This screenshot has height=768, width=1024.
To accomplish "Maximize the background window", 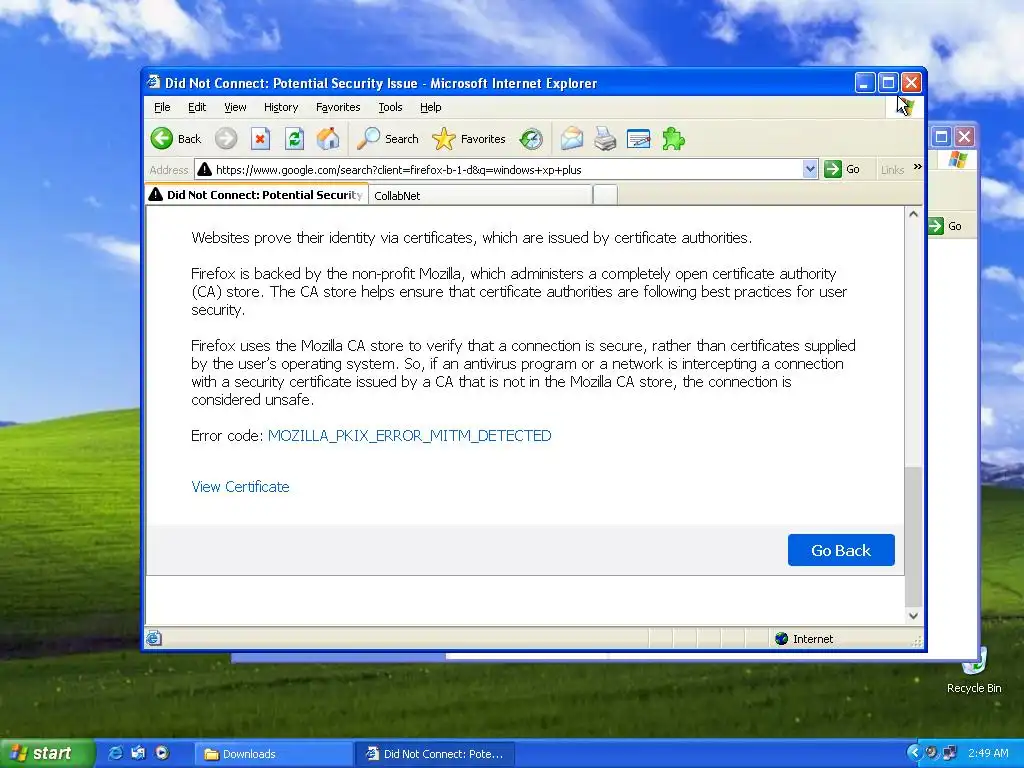I will [x=941, y=136].
